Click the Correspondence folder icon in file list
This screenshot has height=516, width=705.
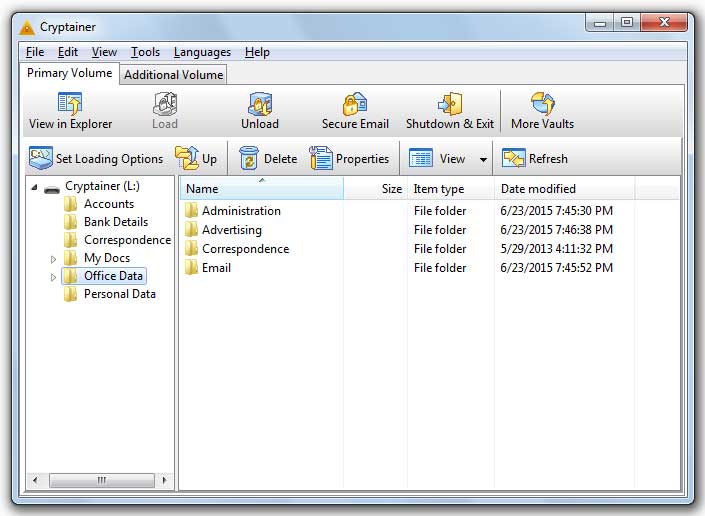pos(192,248)
